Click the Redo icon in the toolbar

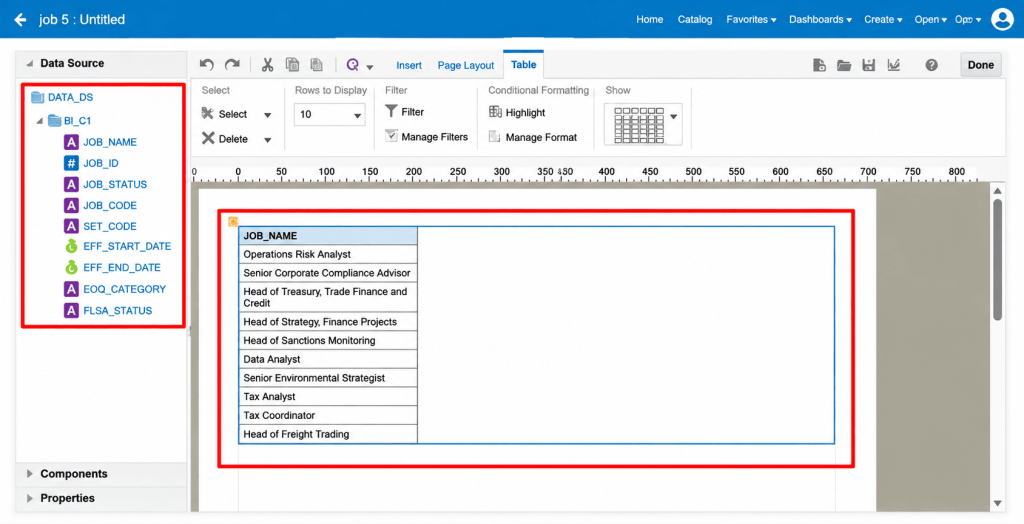(232, 65)
